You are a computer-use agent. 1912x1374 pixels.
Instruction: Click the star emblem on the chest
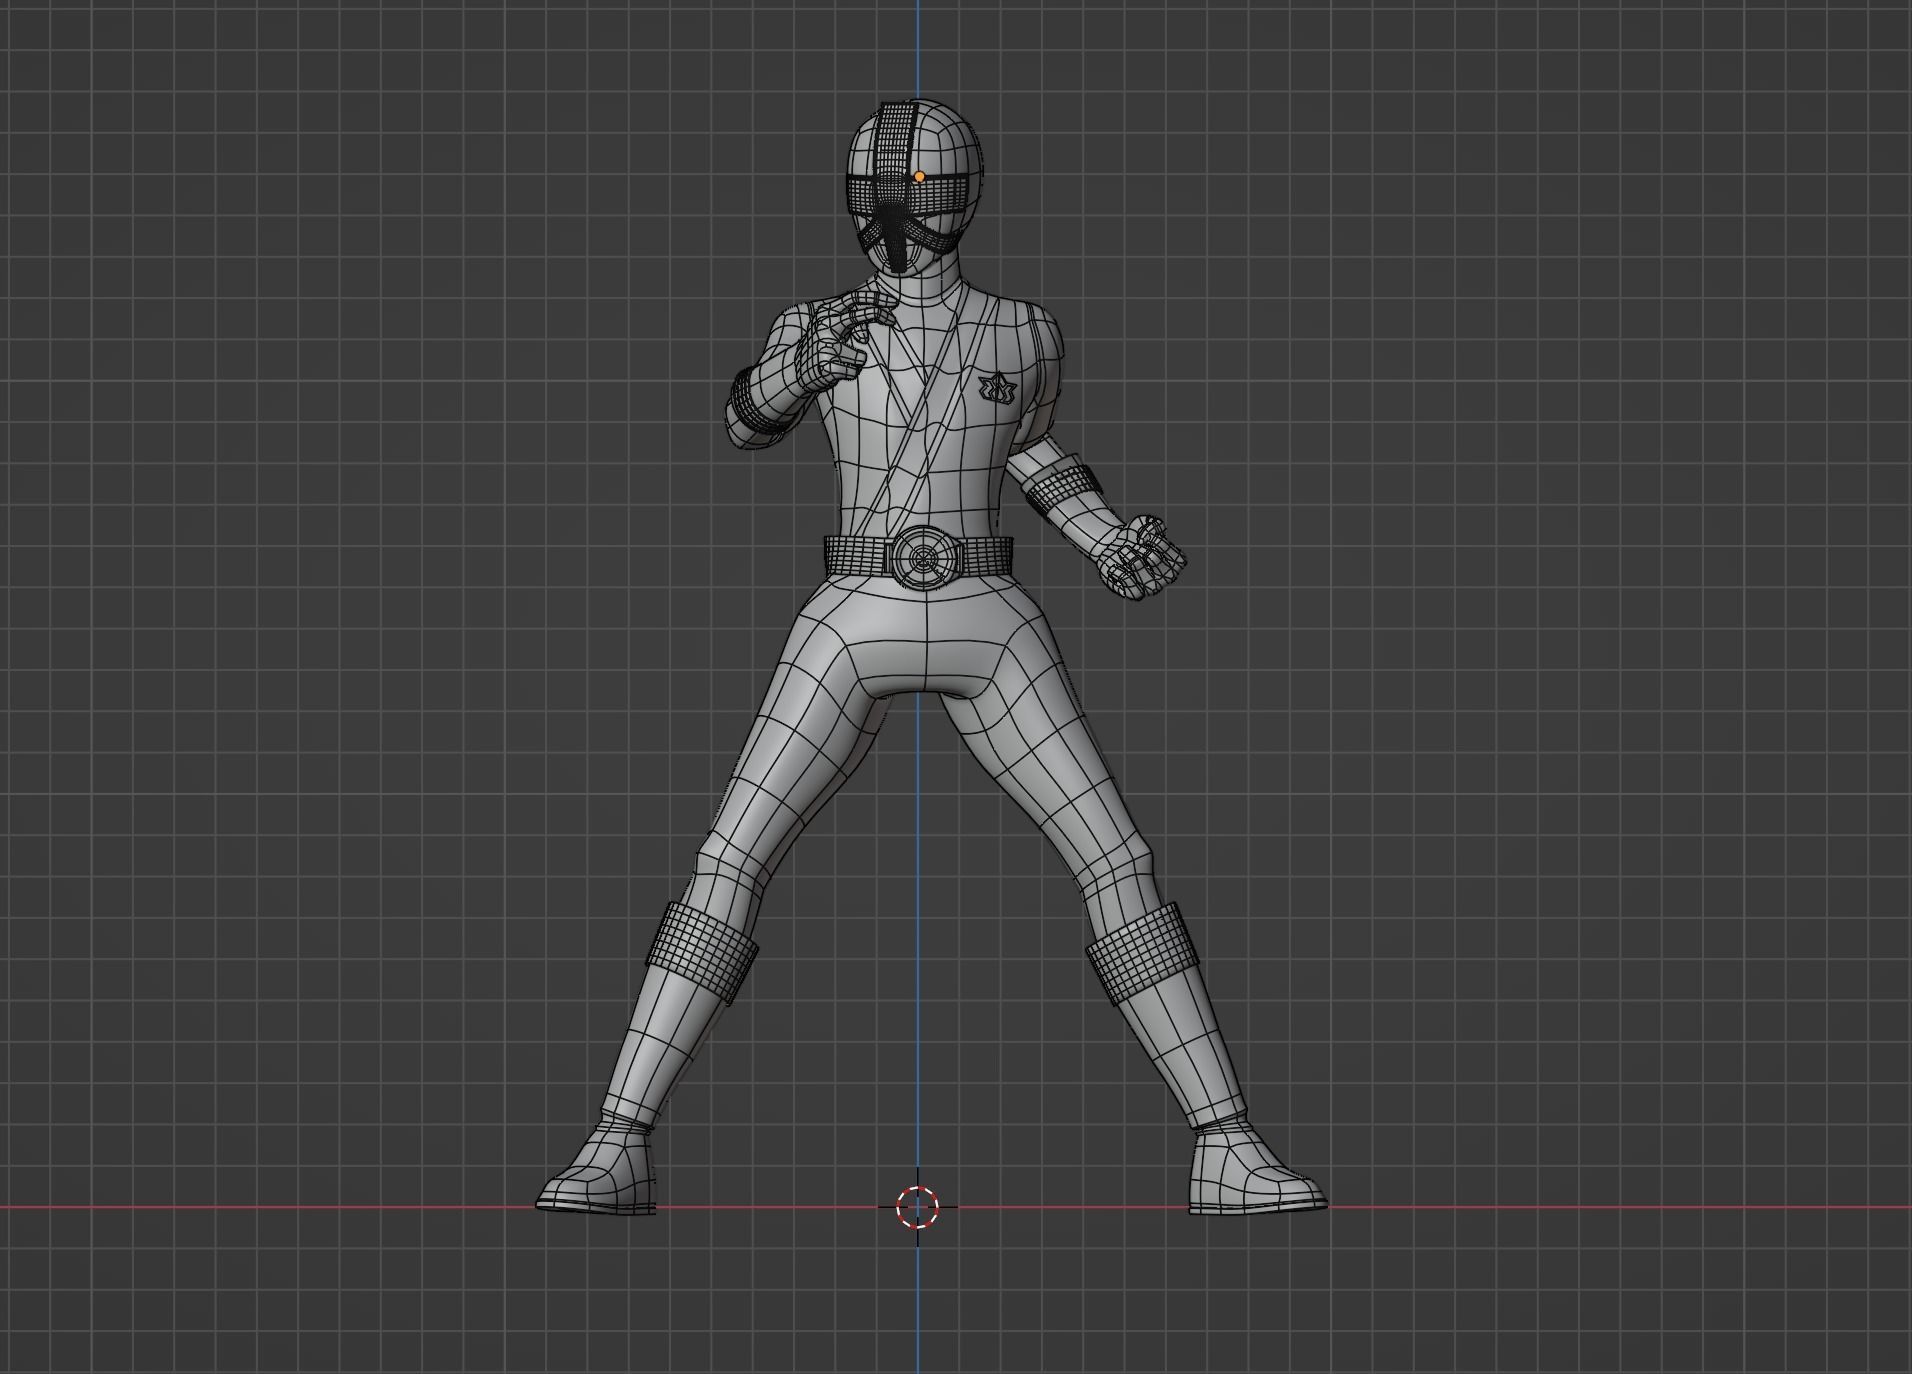click(x=1005, y=390)
